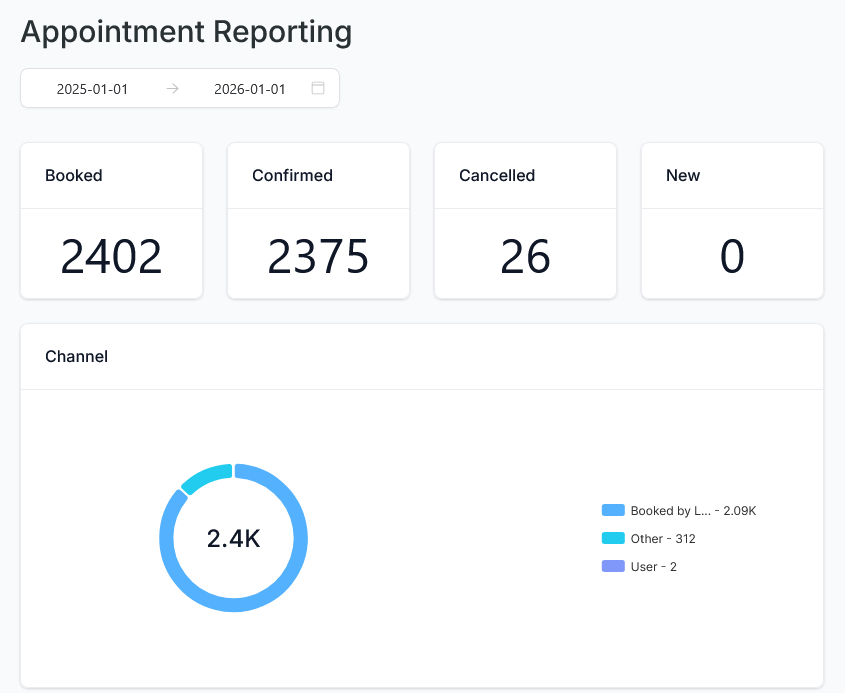Viewport: 845px width, 693px height.
Task: Click the arrow between start and end dates
Action: [172, 88]
